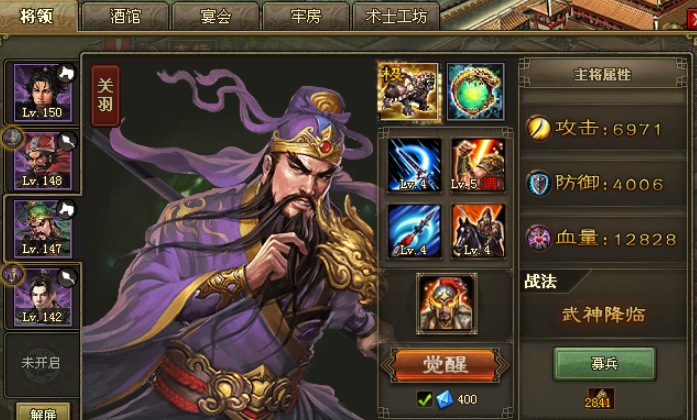Go to the 牢房 prison tab

306,16
